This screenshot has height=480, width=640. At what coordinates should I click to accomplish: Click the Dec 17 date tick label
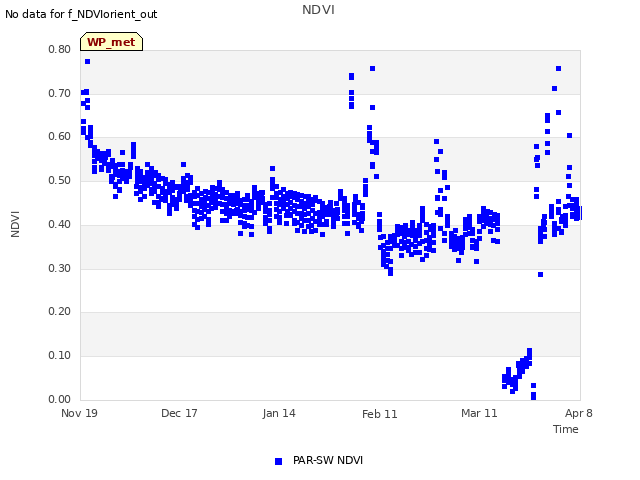[x=179, y=413]
